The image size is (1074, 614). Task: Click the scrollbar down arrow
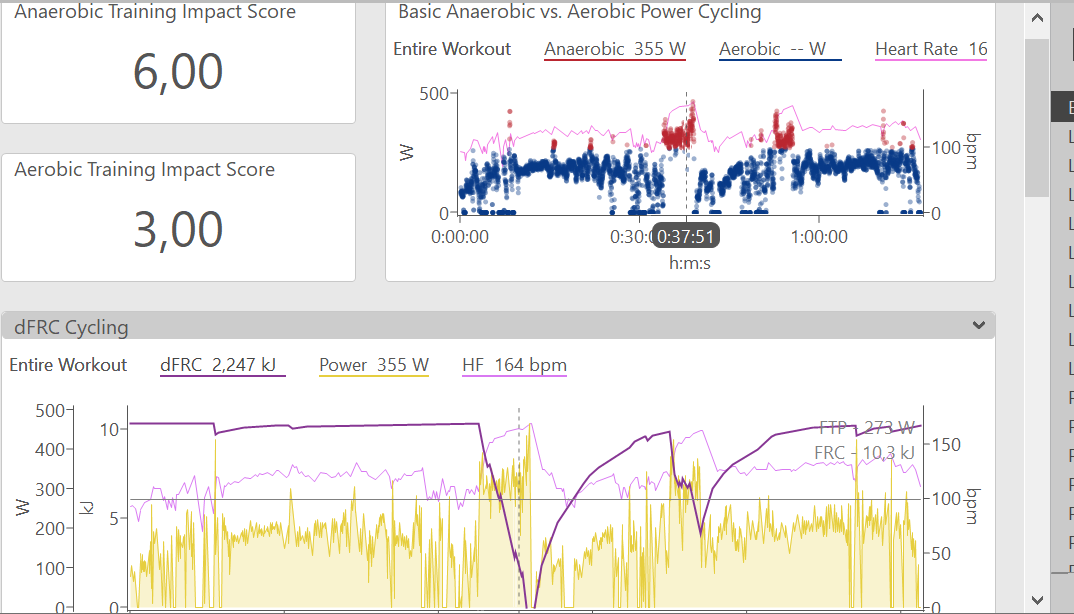click(1037, 598)
